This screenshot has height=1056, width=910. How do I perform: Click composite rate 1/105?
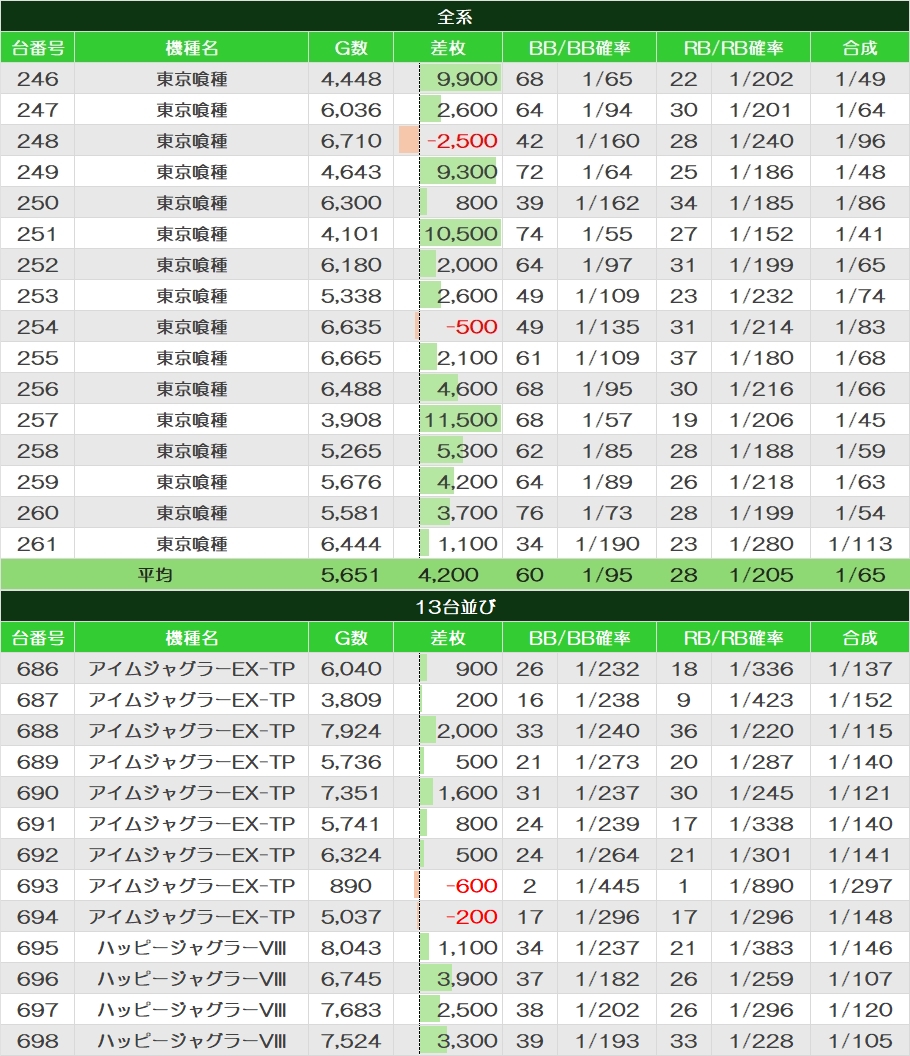[x=860, y=1041]
